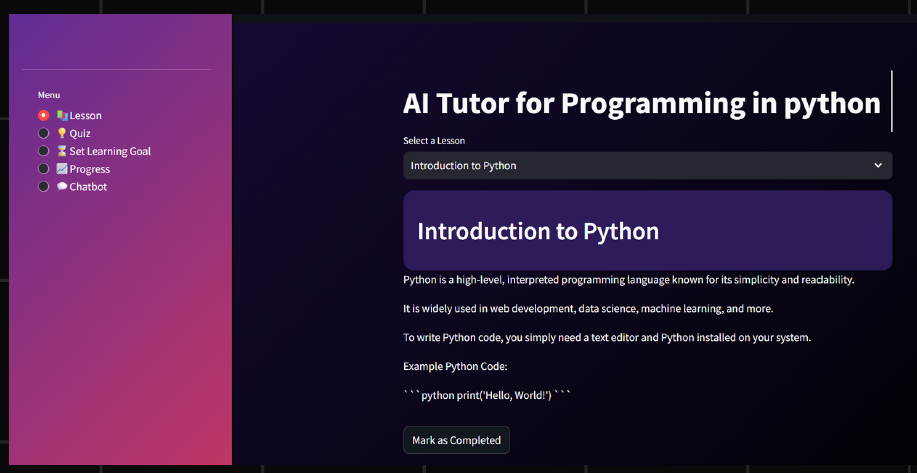Image resolution: width=917 pixels, height=473 pixels.
Task: Click the Progress menu label
Action: (x=89, y=169)
